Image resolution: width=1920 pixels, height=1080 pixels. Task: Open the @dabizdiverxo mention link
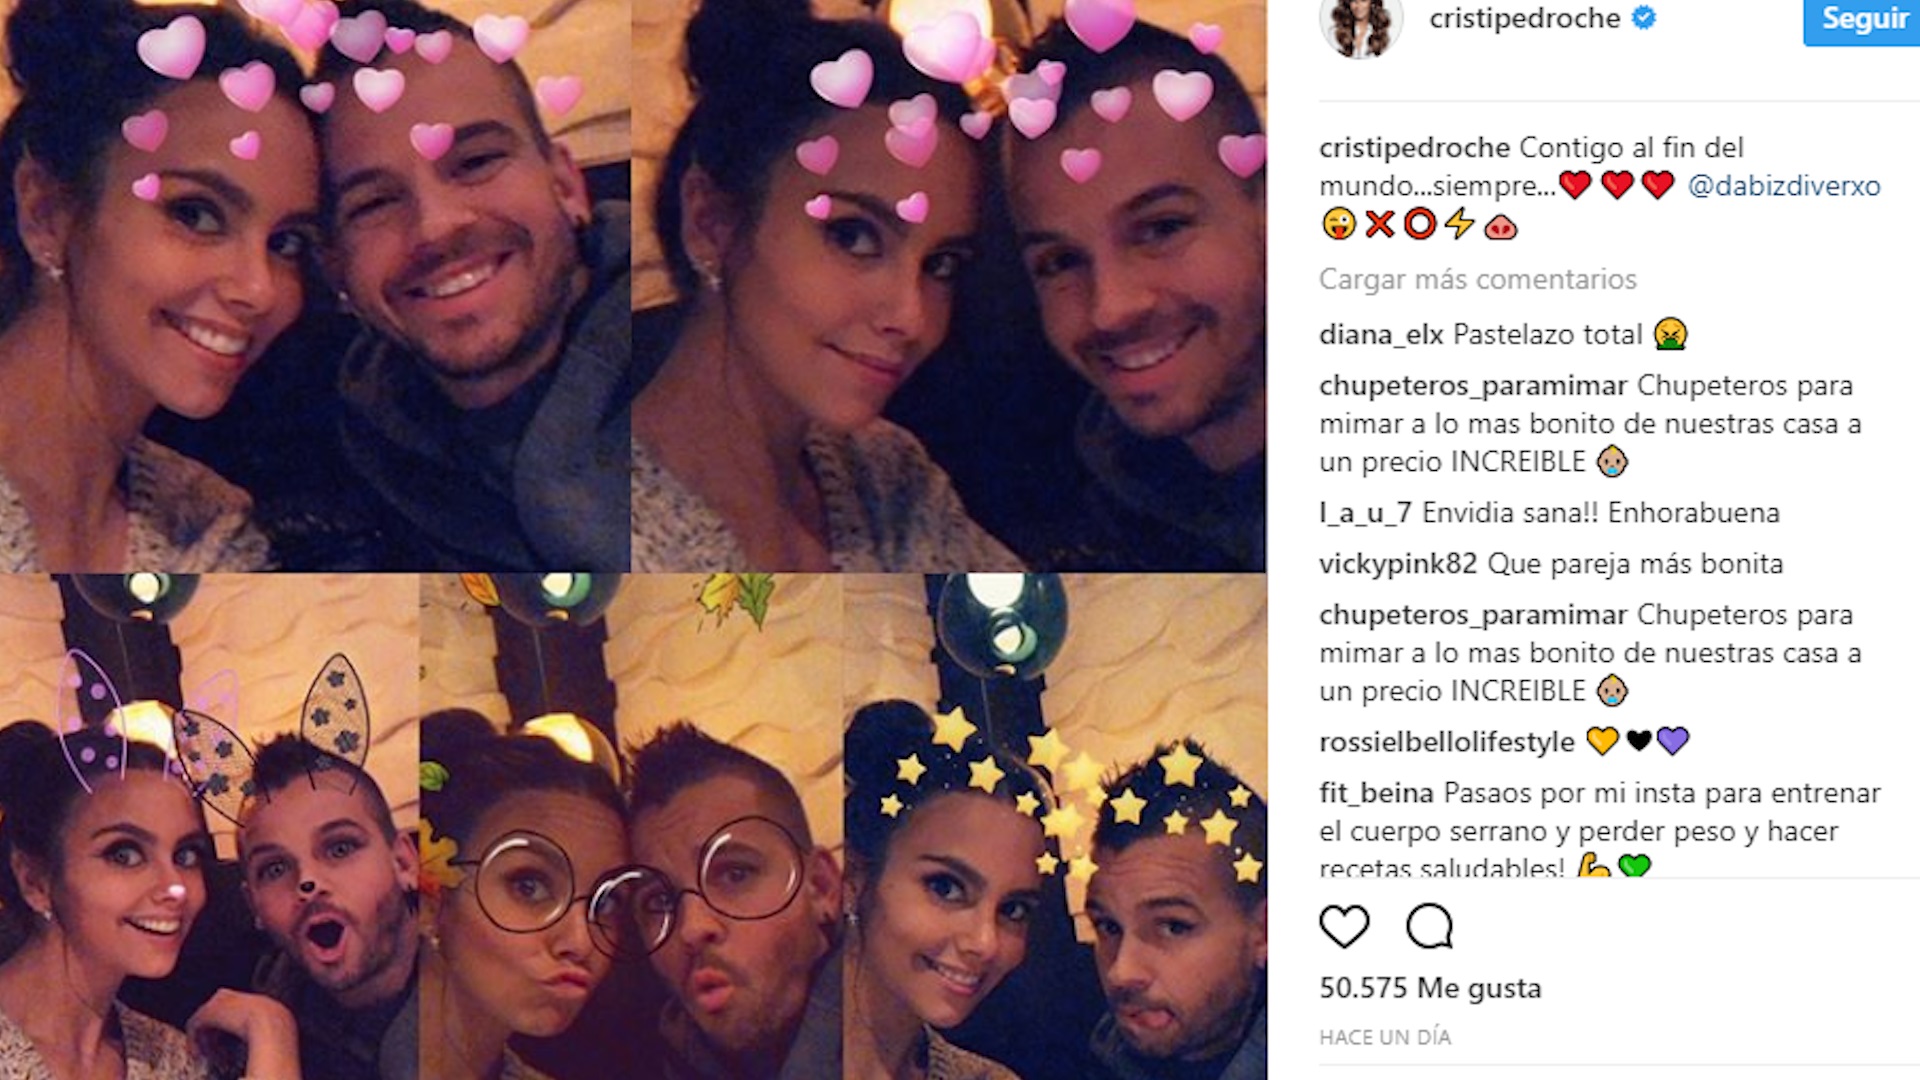[x=1784, y=186]
